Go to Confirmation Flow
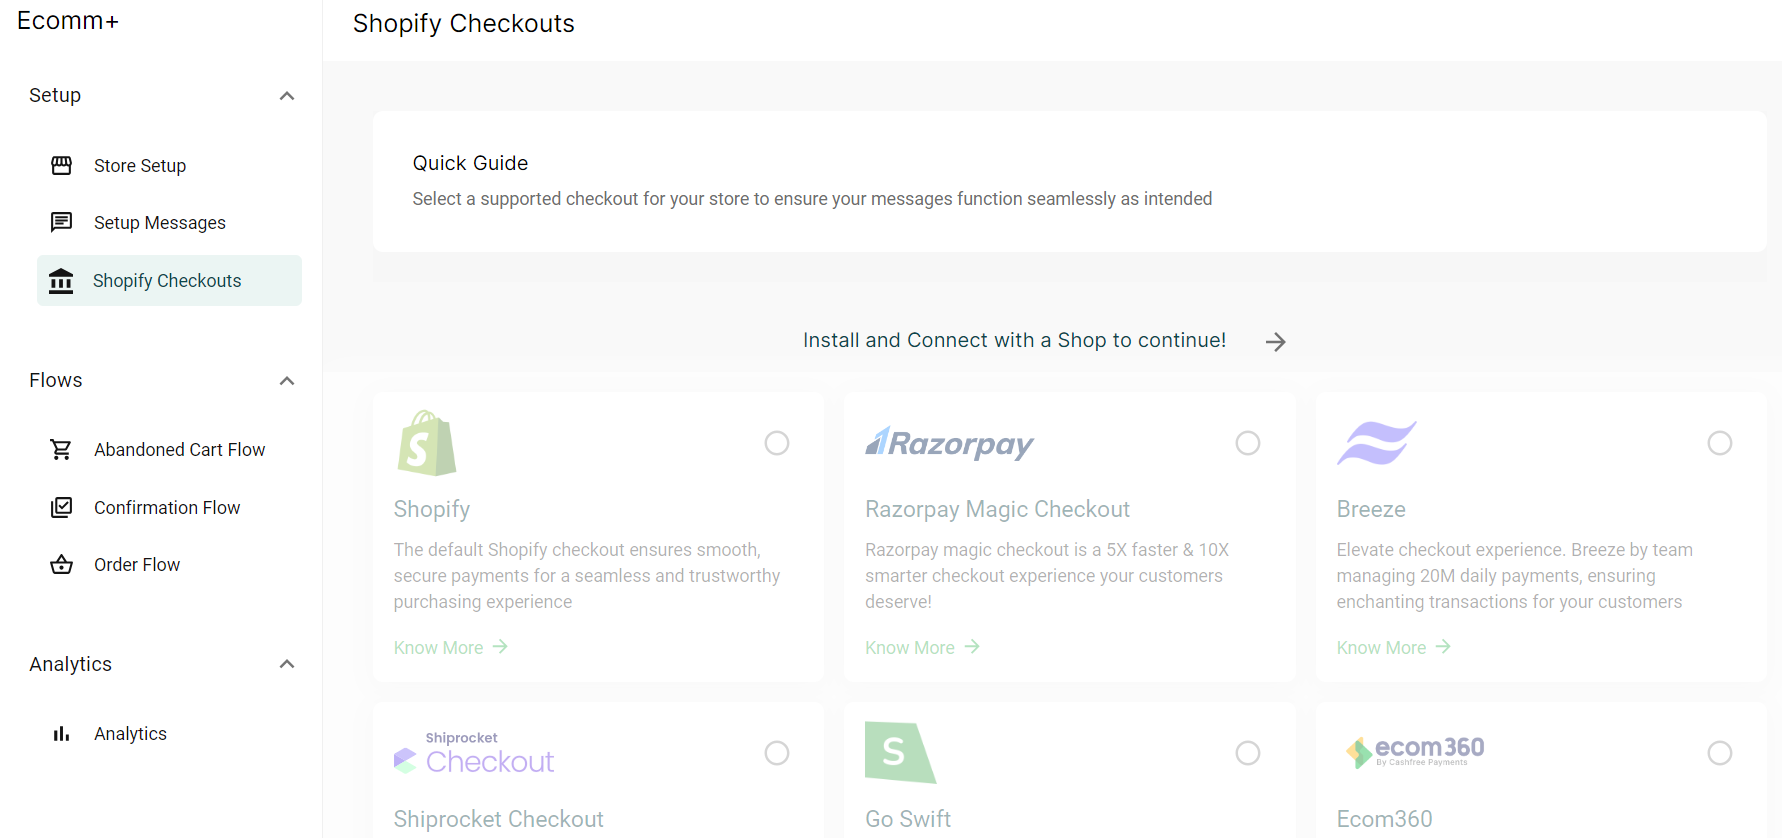 pos(169,508)
